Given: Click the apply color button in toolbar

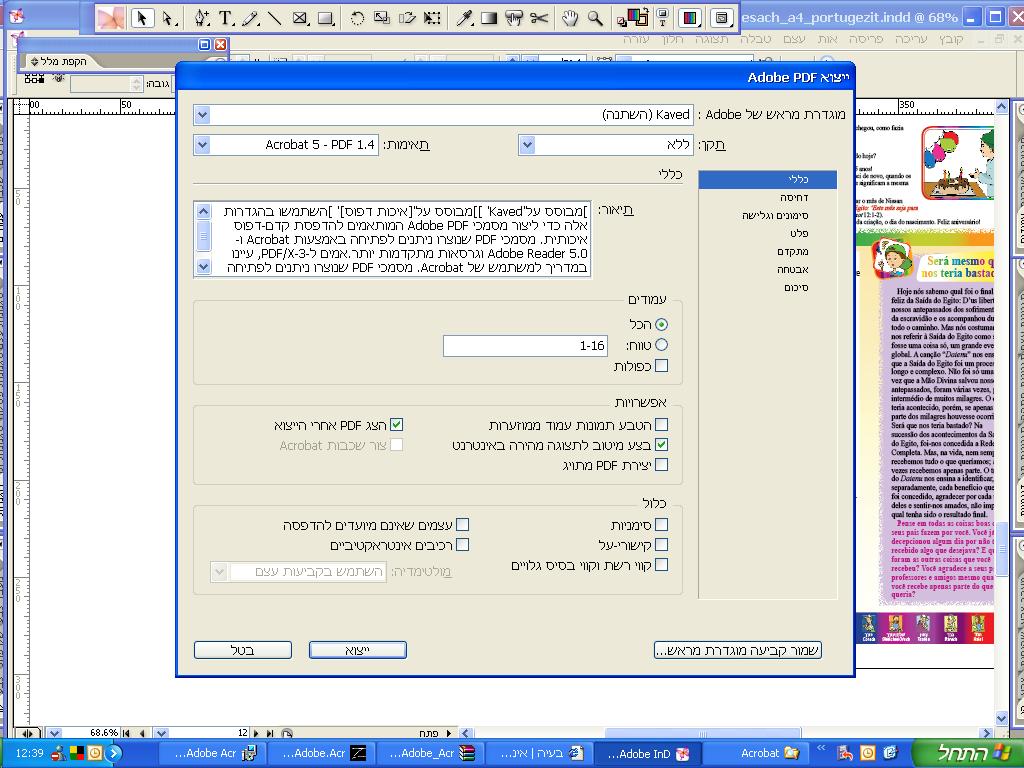Looking at the screenshot, I should (690, 18).
